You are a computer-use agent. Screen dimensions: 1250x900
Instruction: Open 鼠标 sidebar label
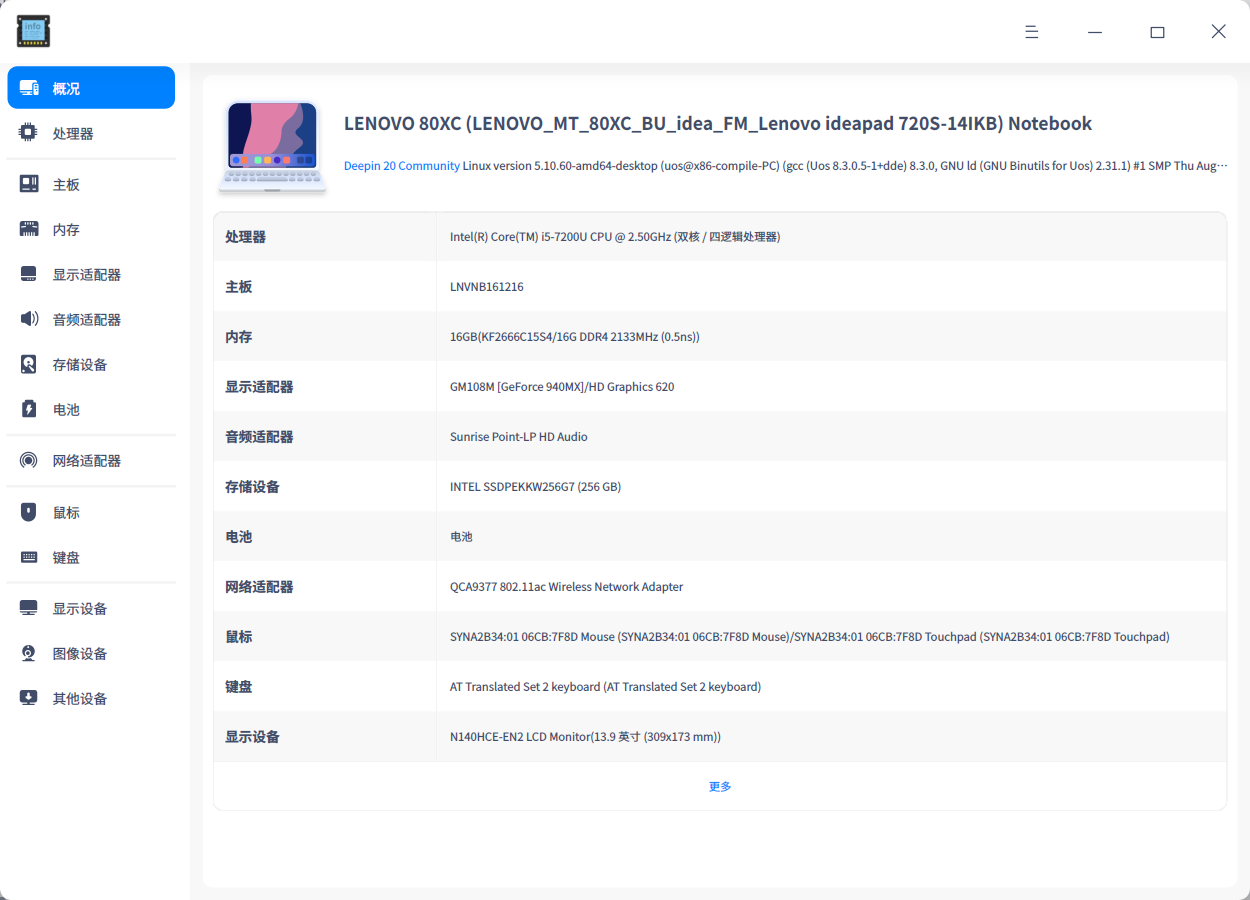66,512
